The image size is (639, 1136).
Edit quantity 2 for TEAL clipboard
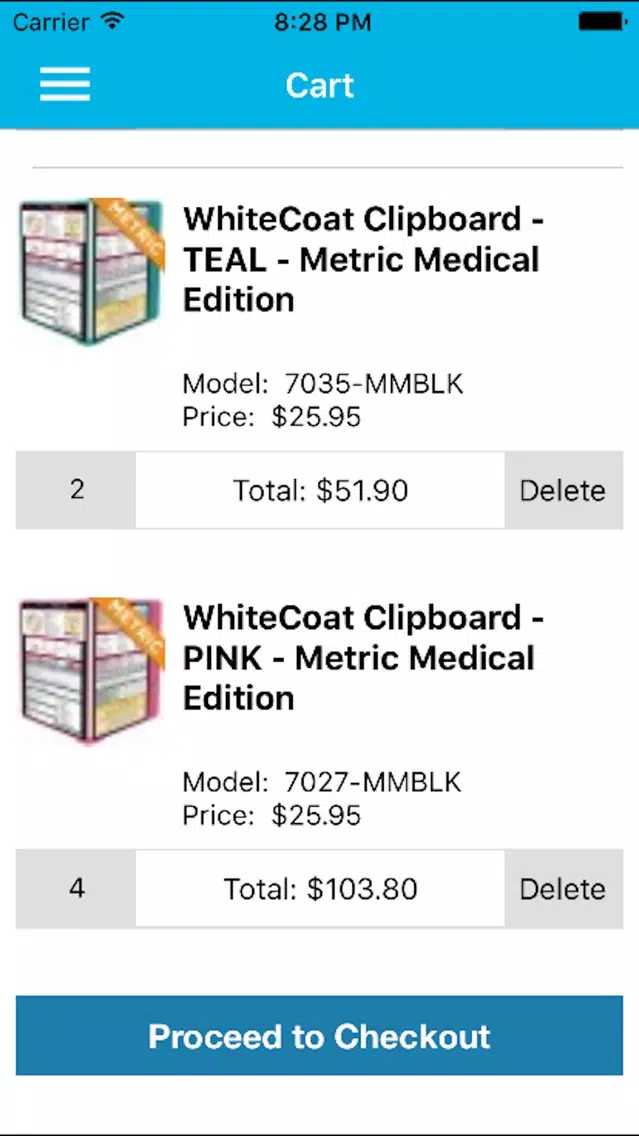click(x=77, y=490)
